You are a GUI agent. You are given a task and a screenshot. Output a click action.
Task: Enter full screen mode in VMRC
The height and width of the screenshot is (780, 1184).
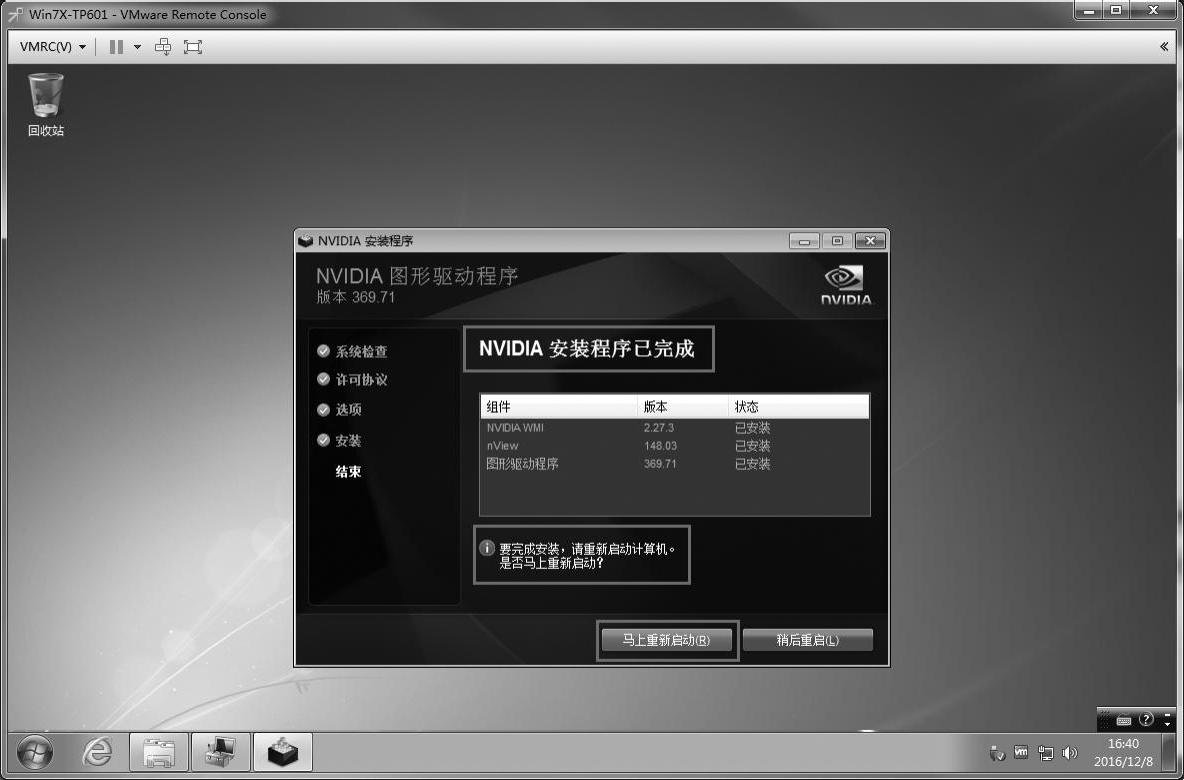[193, 47]
